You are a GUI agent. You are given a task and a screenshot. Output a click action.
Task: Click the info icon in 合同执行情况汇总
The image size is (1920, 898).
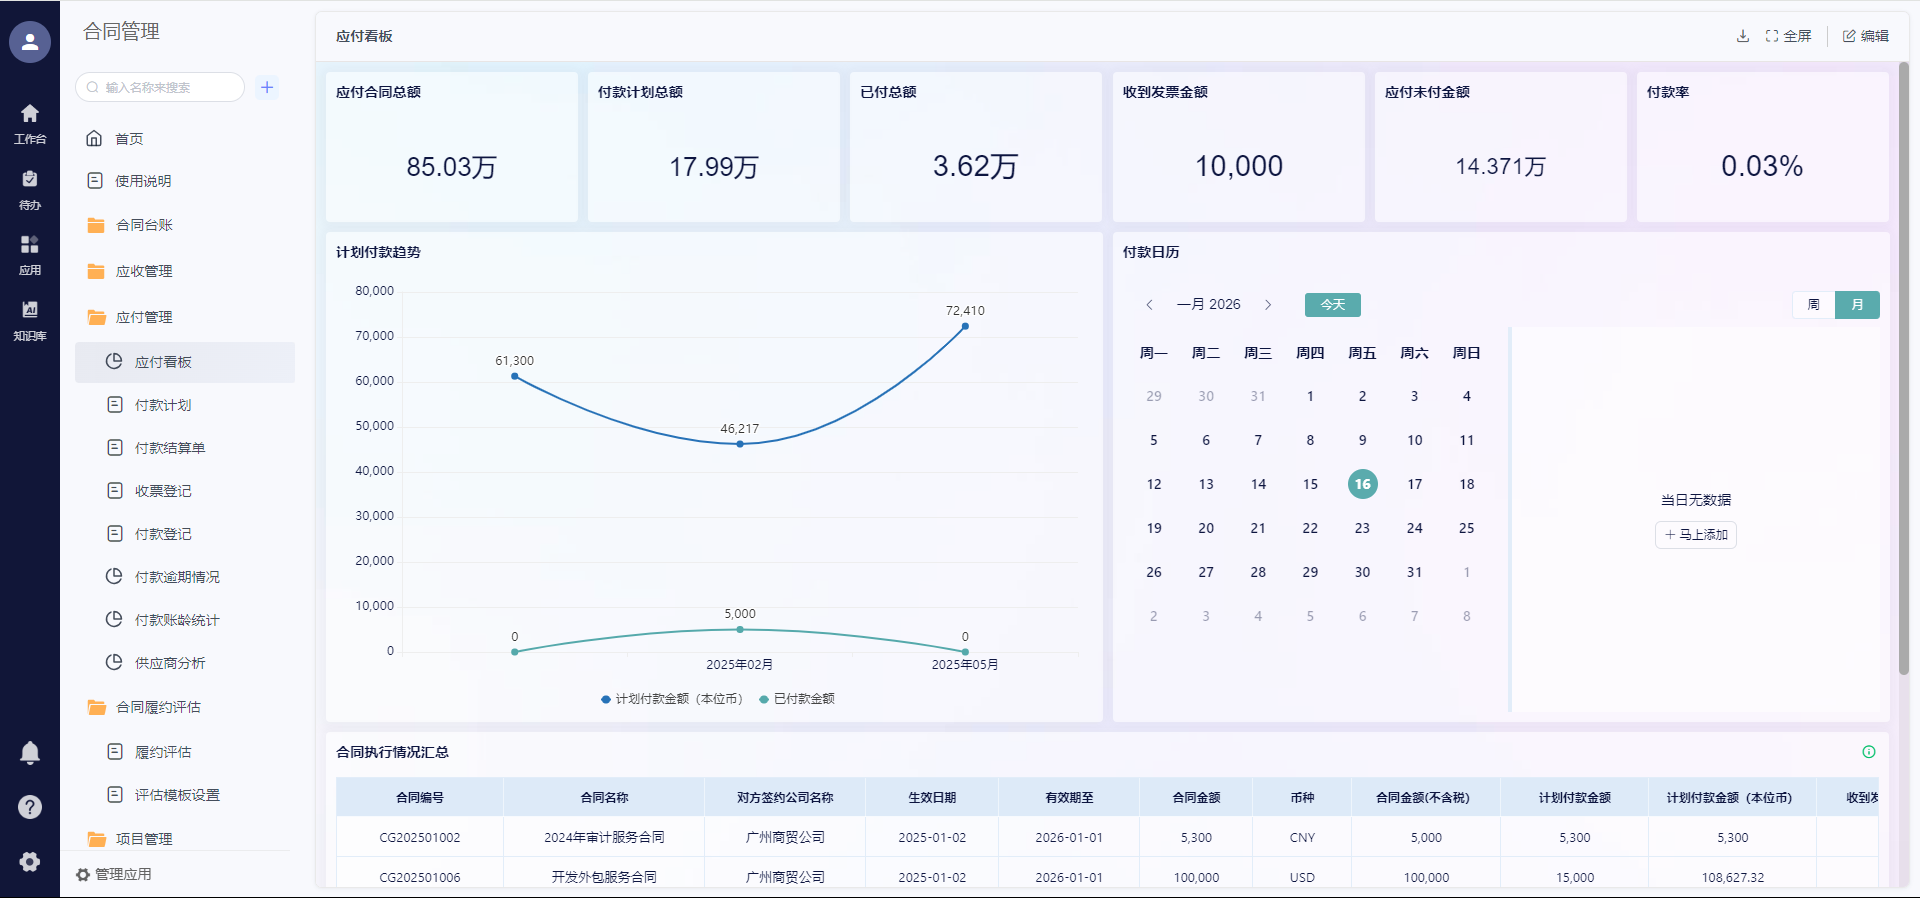pyautogui.click(x=1868, y=752)
